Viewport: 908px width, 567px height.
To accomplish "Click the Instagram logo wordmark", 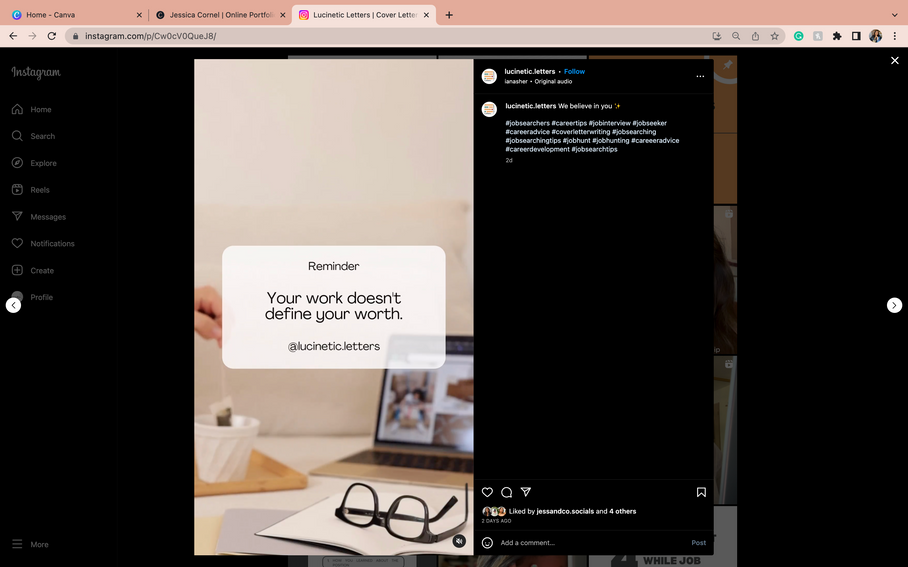I will tap(36, 72).
